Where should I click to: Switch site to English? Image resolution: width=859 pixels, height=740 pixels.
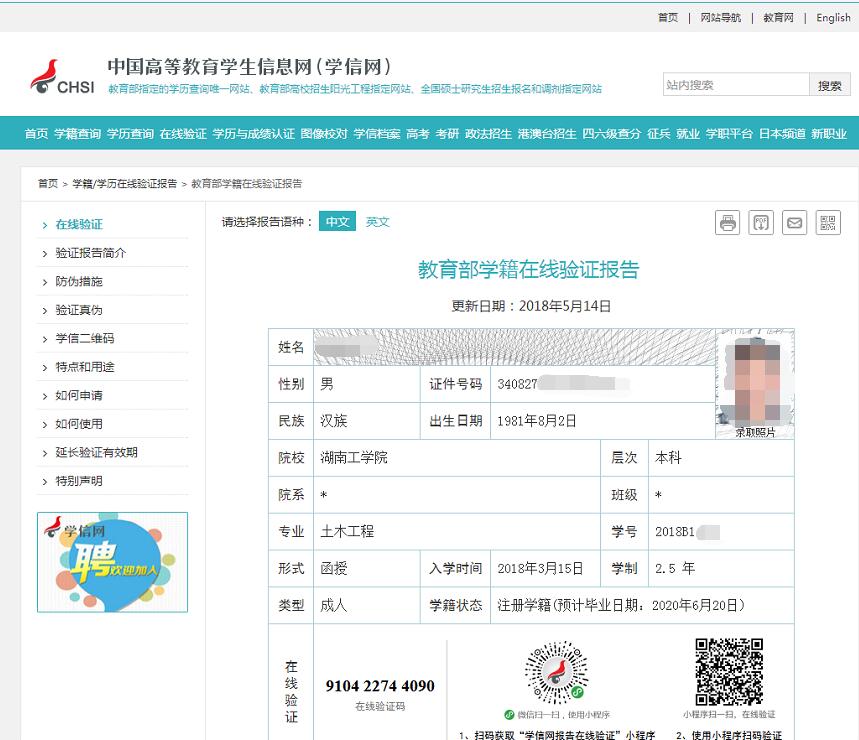point(833,18)
